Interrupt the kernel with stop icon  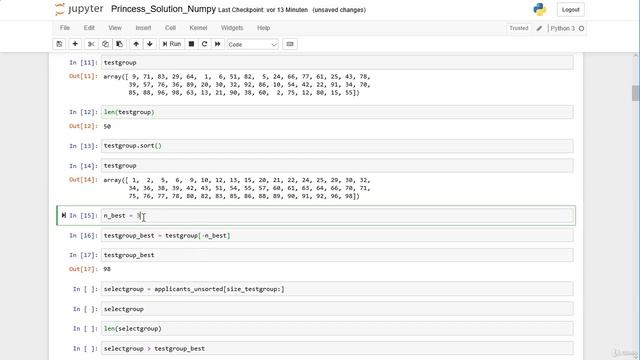[x=191, y=44]
